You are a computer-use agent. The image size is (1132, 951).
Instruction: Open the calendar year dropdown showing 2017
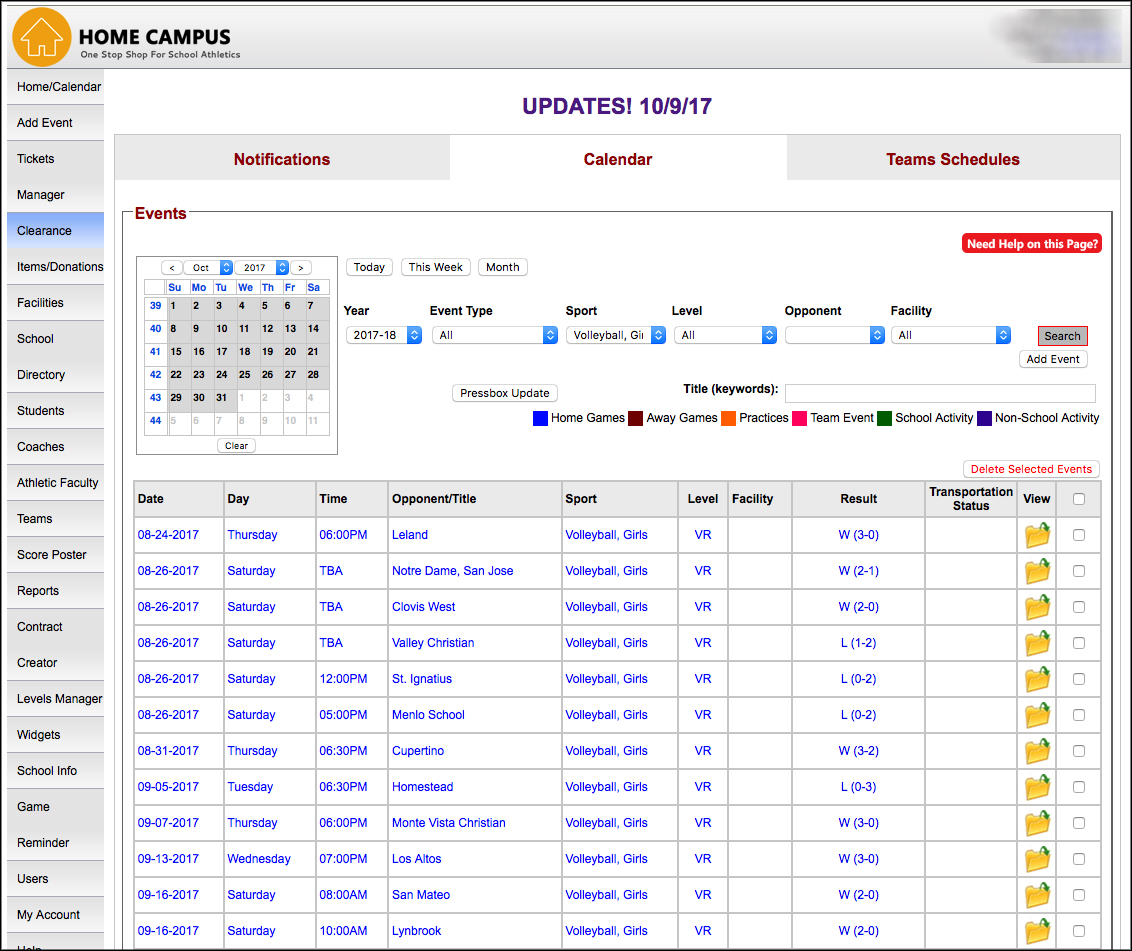pos(261,268)
